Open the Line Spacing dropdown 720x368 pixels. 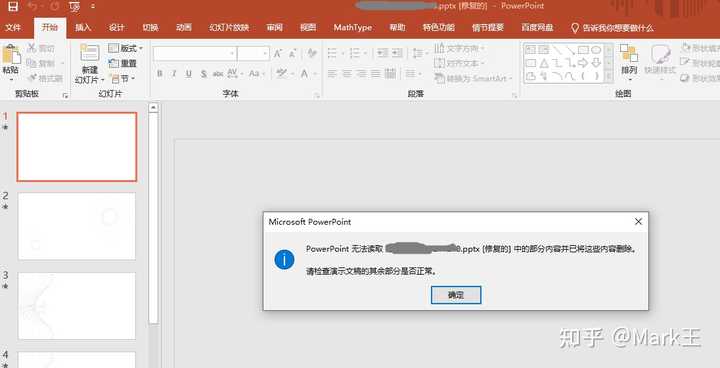tap(420, 53)
